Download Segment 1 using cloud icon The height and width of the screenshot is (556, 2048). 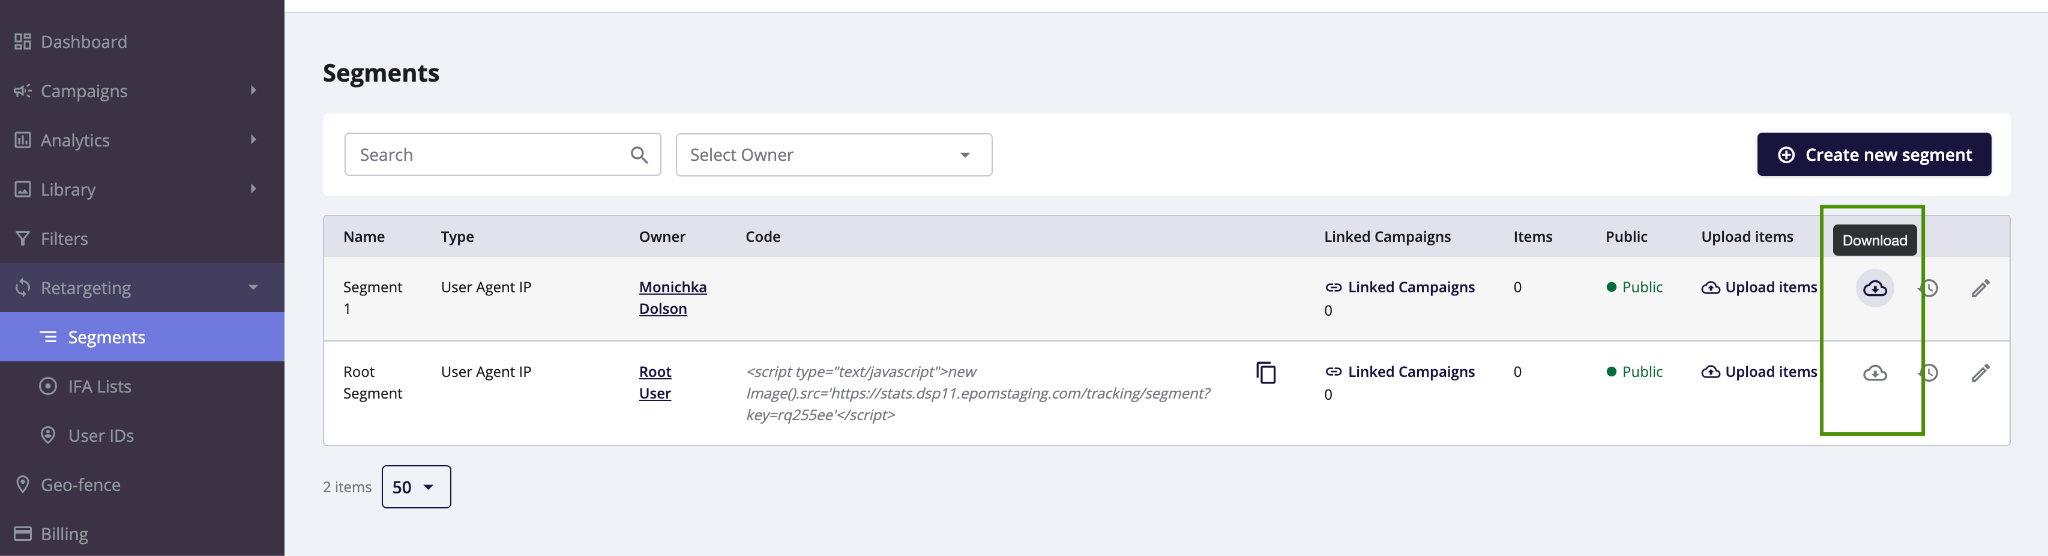pyautogui.click(x=1875, y=288)
